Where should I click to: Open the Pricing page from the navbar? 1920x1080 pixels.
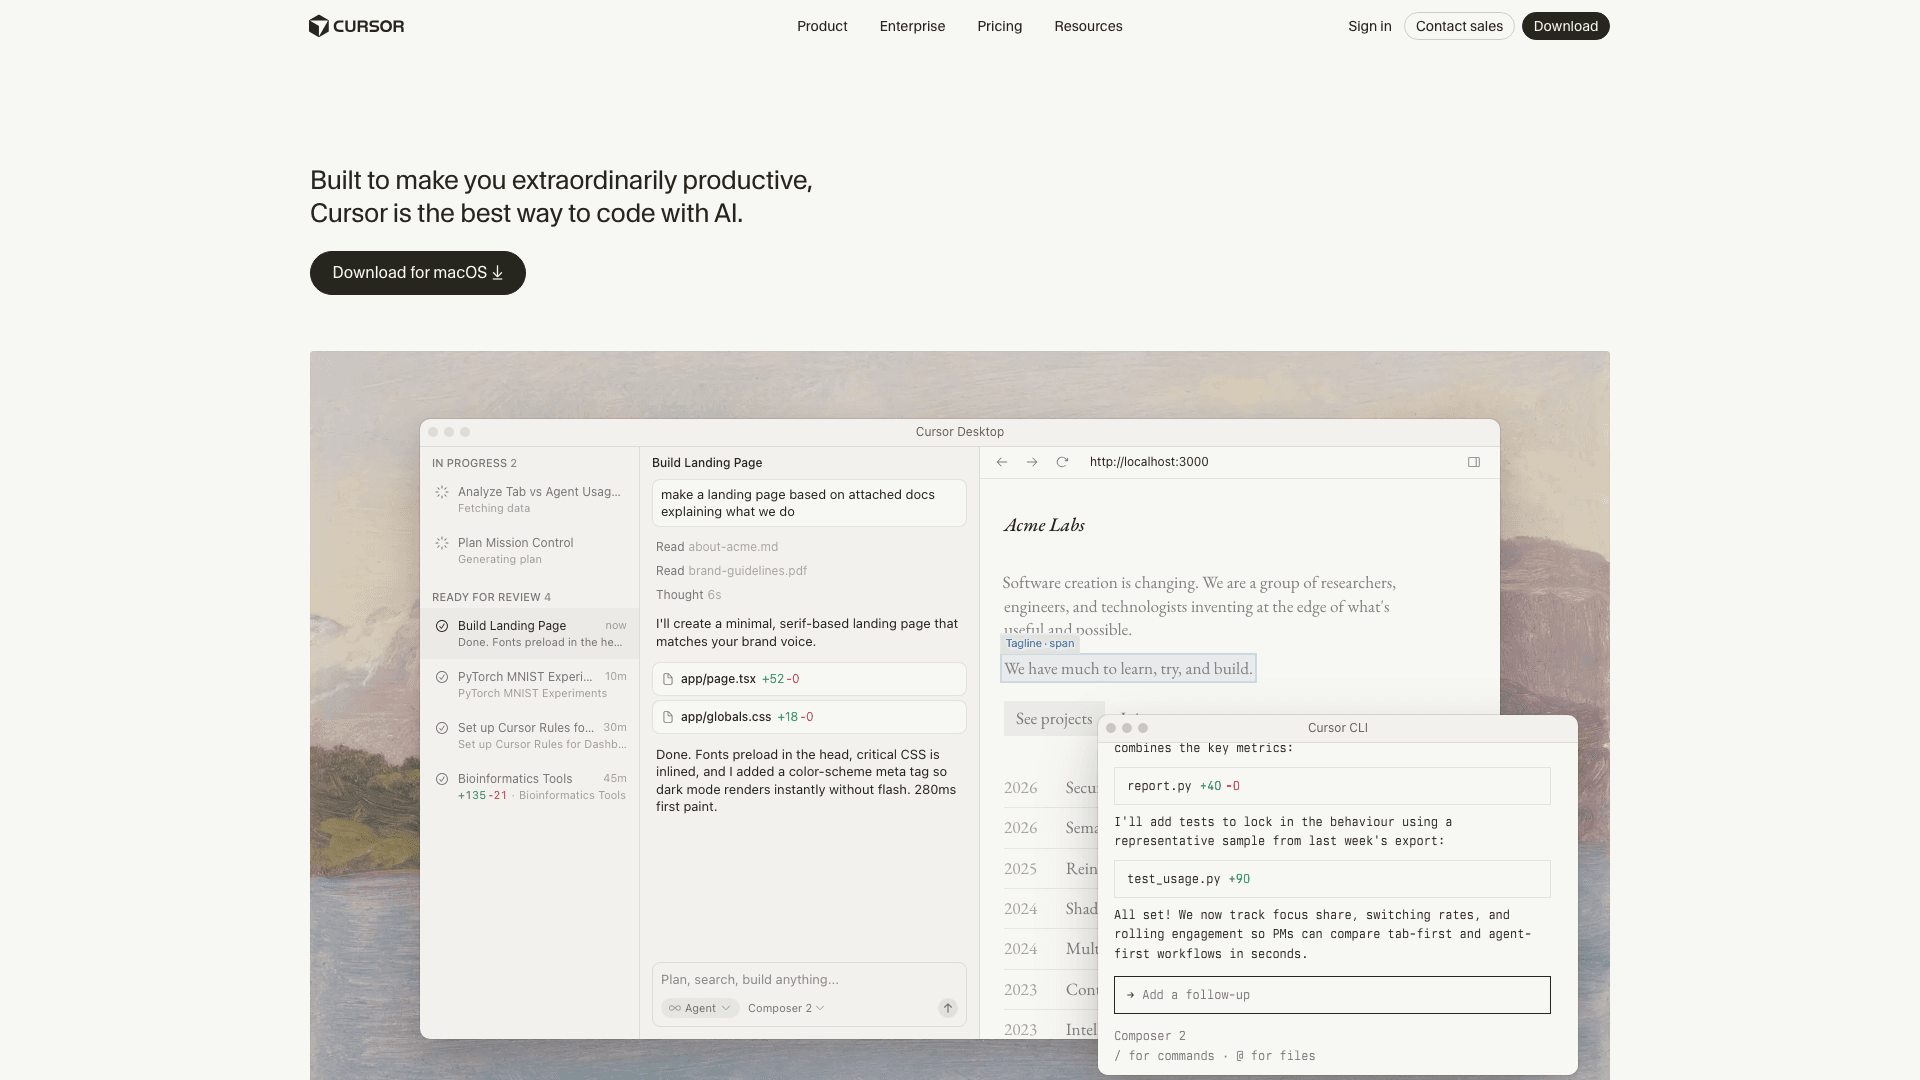[x=999, y=26]
